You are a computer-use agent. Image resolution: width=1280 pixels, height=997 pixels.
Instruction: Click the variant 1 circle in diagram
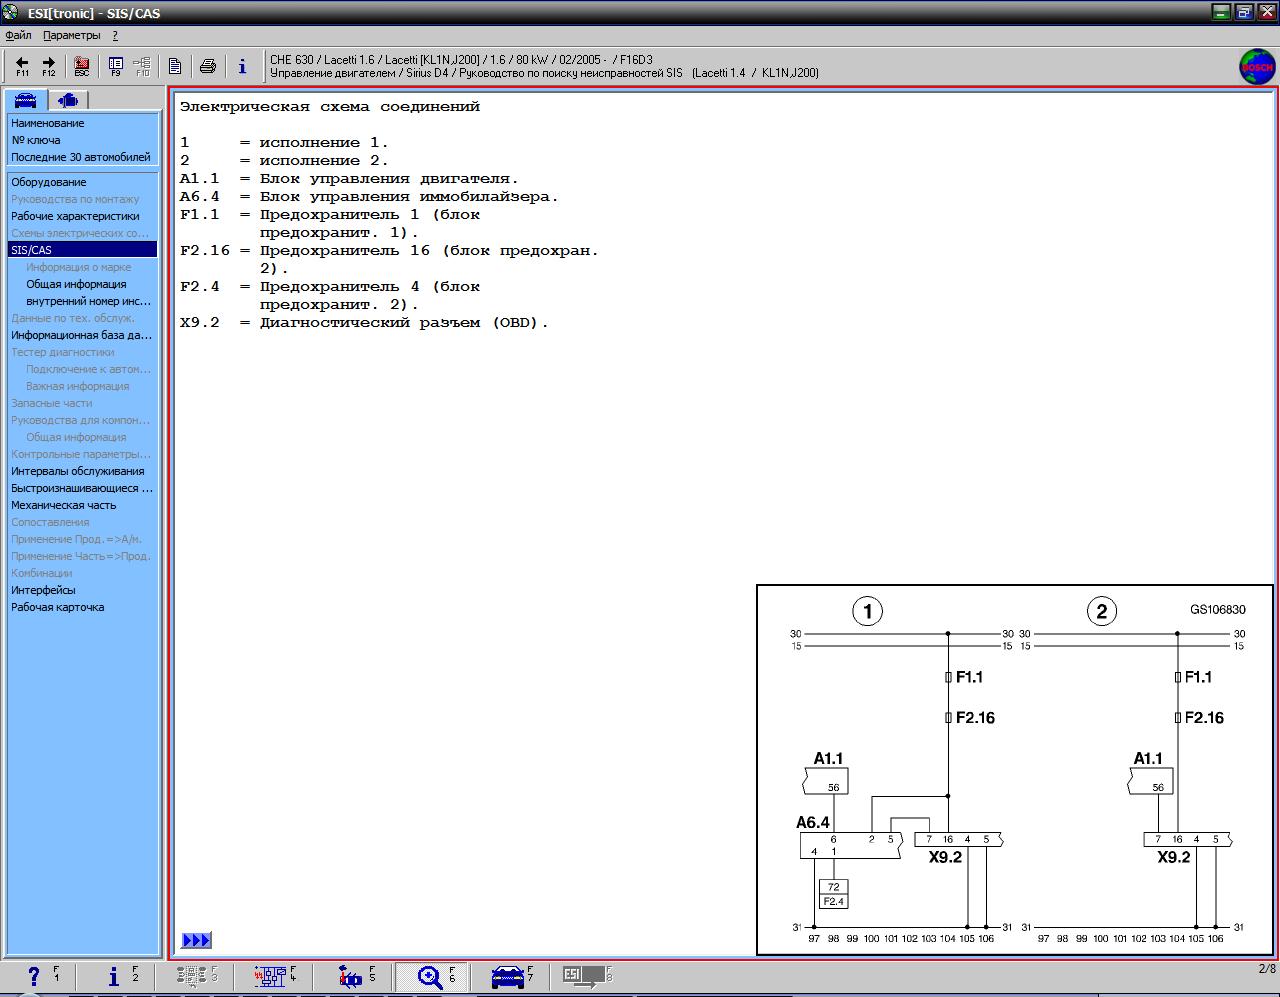click(x=867, y=611)
